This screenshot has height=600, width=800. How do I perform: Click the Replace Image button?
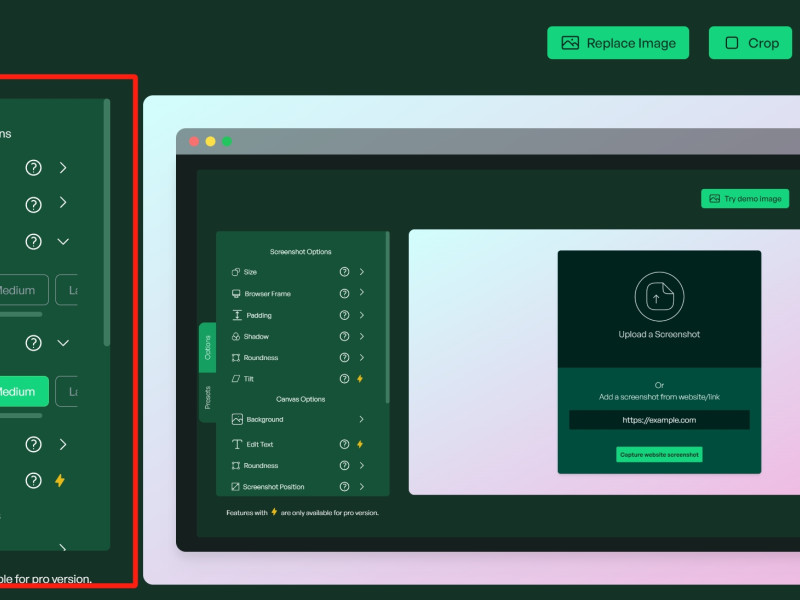tap(618, 43)
